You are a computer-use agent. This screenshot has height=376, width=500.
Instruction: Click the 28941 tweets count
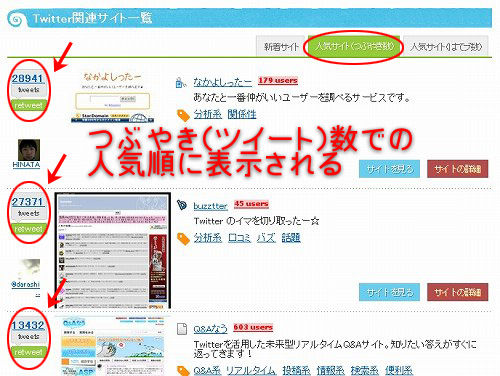point(28,79)
